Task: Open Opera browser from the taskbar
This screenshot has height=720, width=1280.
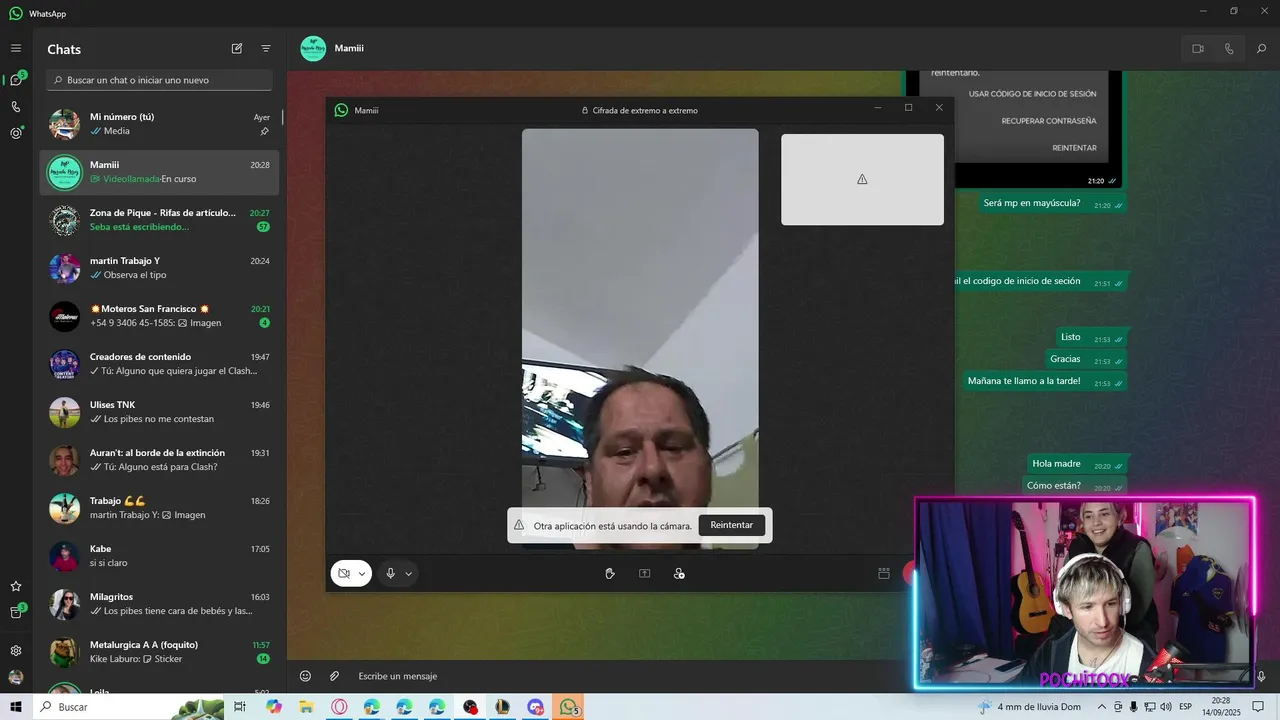Action: click(x=339, y=707)
